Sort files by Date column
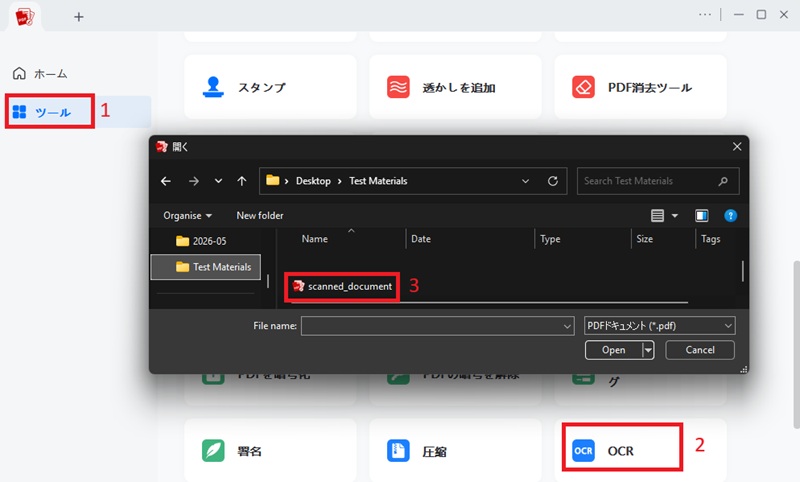 (x=421, y=239)
